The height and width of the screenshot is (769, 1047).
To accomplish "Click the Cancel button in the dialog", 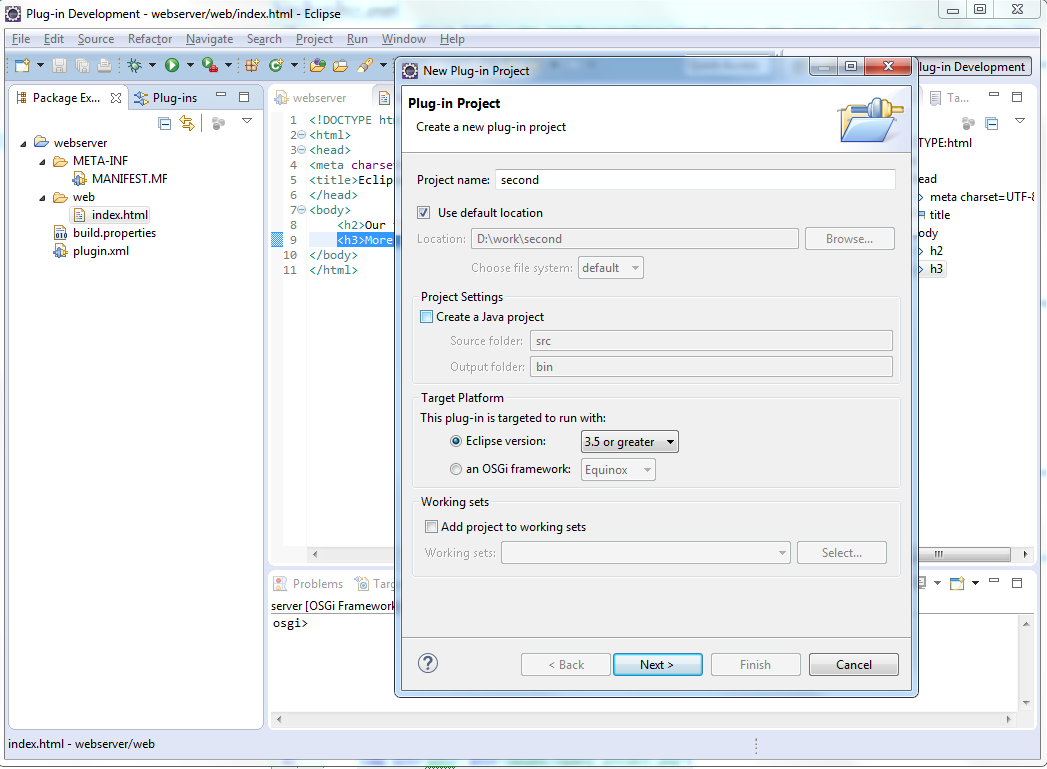I will [853, 665].
